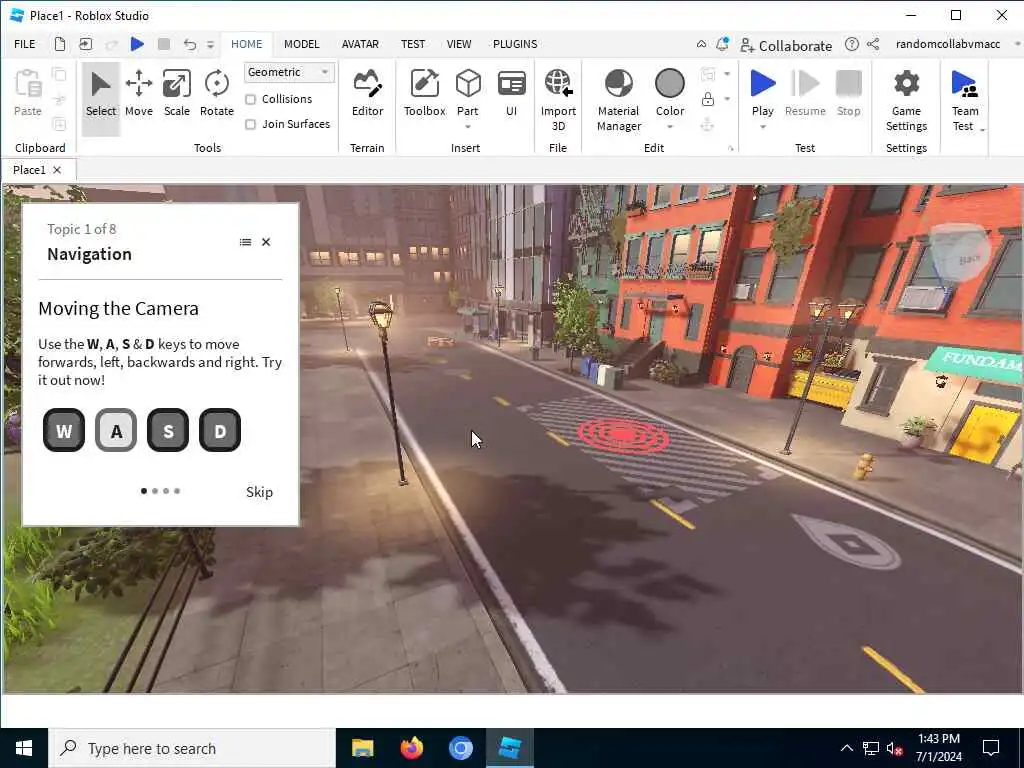The height and width of the screenshot is (768, 1024).
Task: Switch to the TEST ribbon tab
Action: [413, 44]
